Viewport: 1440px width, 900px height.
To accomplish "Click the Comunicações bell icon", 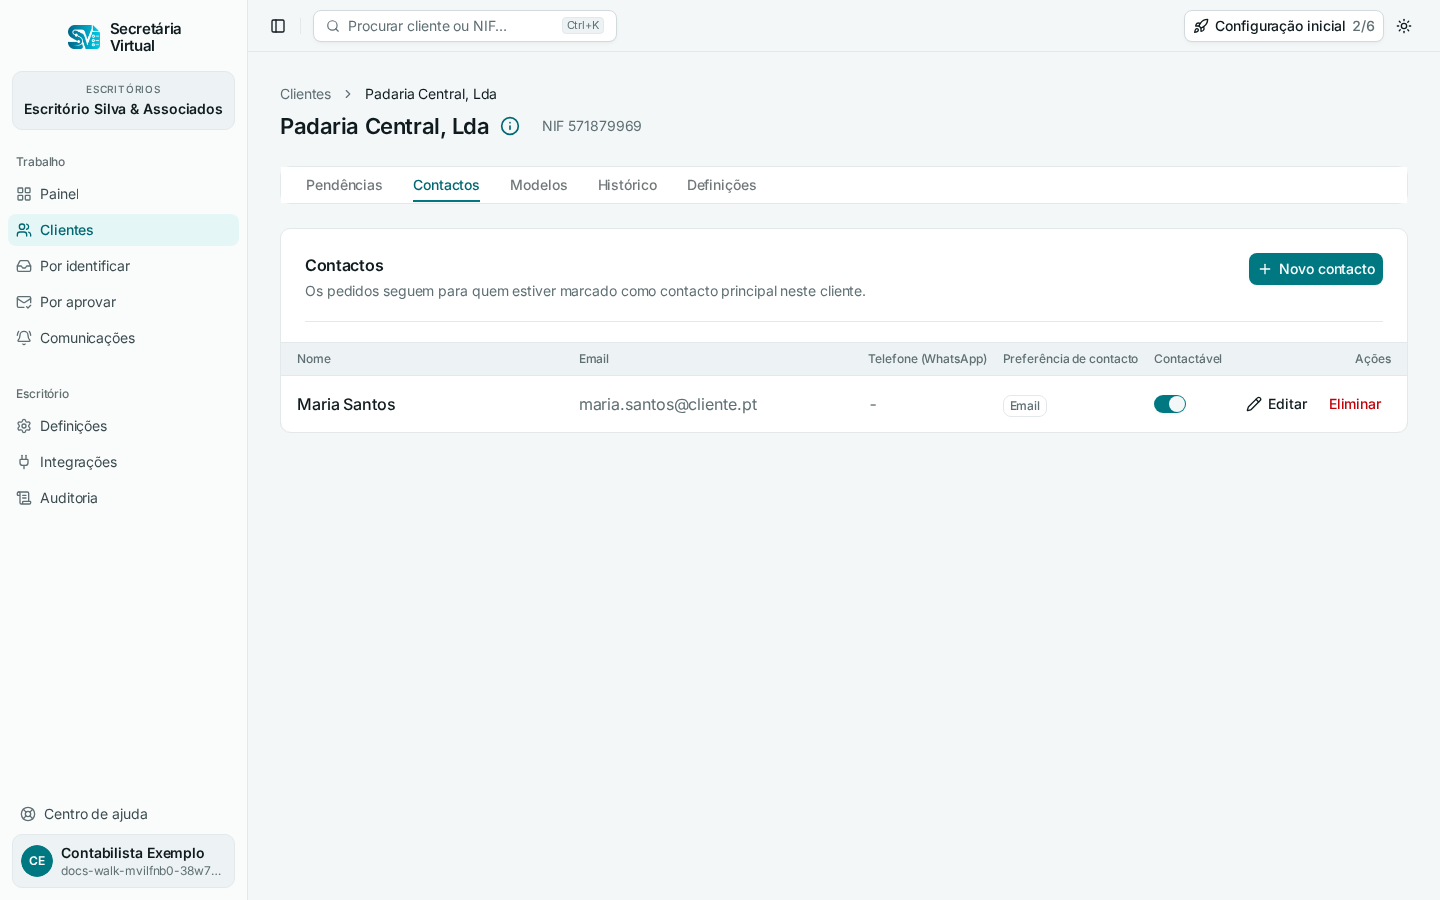I will tap(24, 338).
